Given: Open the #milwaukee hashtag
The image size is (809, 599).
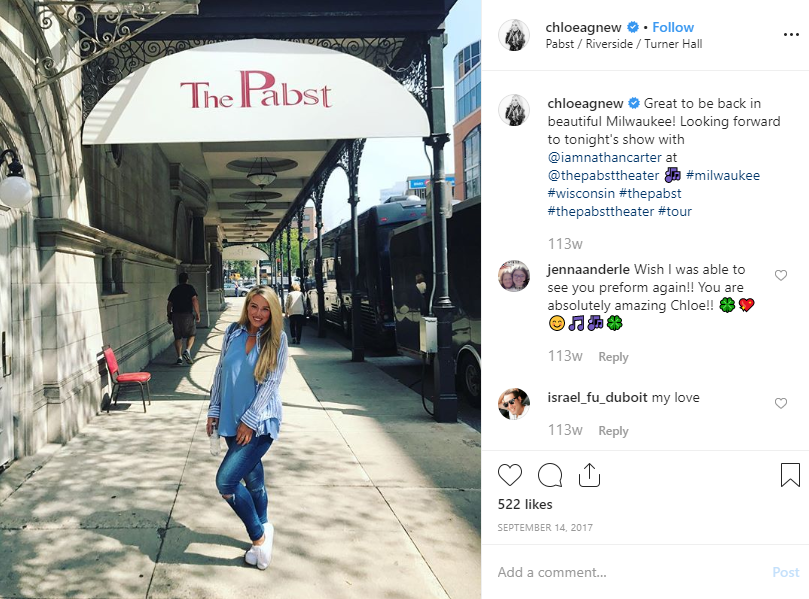Looking at the screenshot, I should click(723, 175).
